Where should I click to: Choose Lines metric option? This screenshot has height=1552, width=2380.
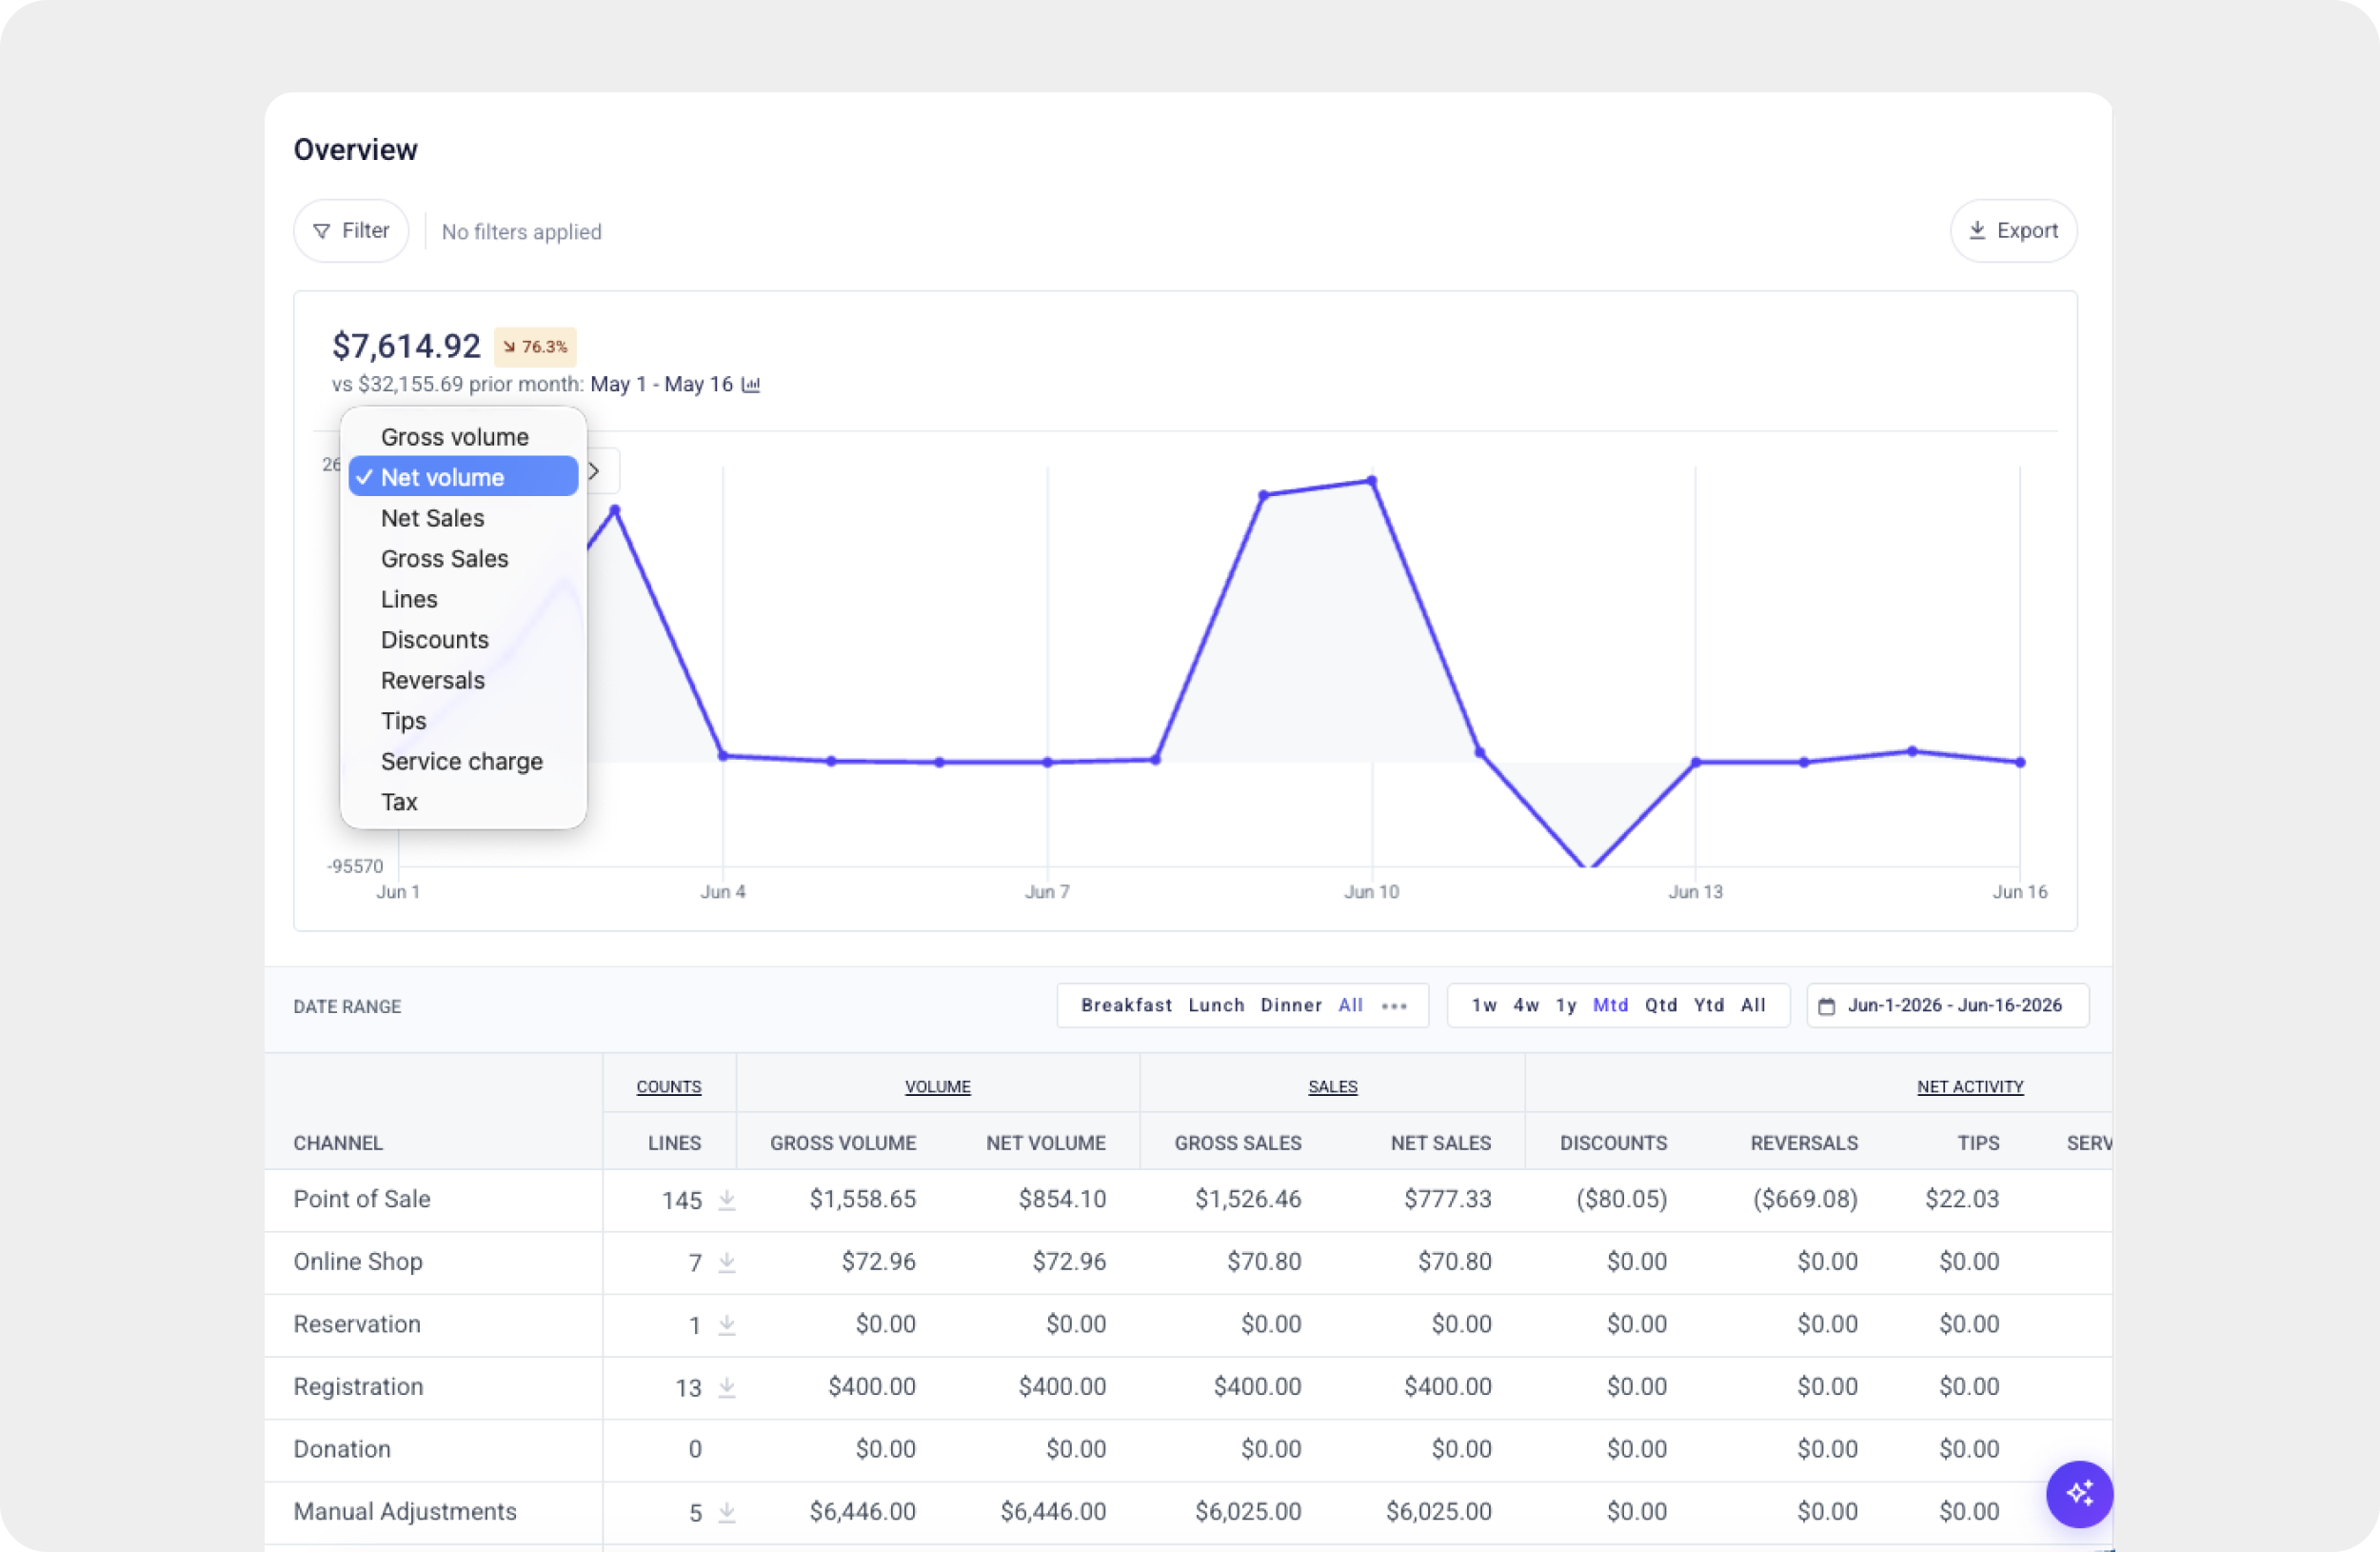pos(463,599)
